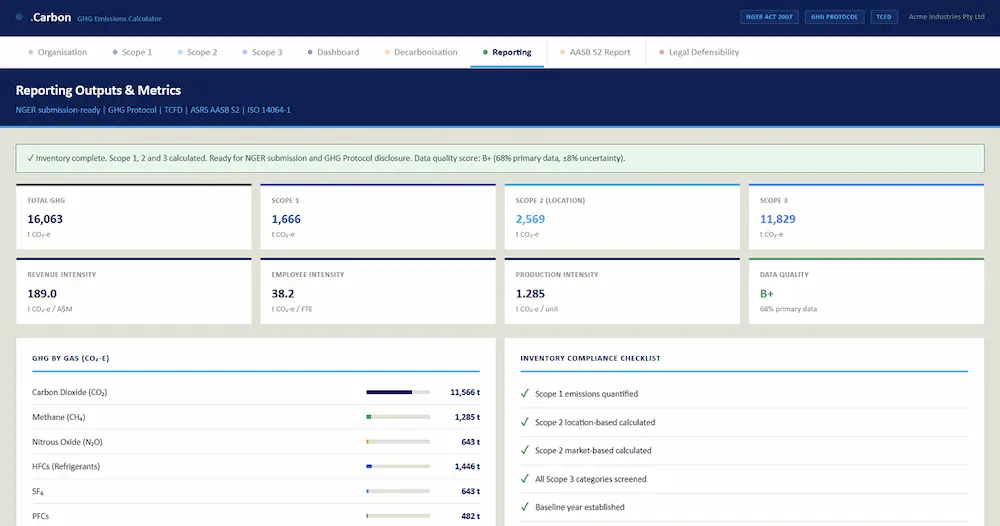The height and width of the screenshot is (526, 1000).
Task: Click the Carbon Dioxide (CO₂) row label
Action: pos(70,393)
